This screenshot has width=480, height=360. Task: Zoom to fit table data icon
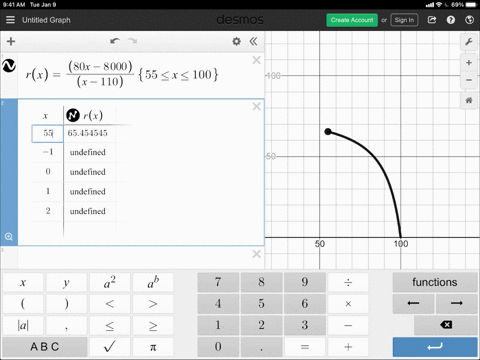pyautogui.click(x=9, y=237)
